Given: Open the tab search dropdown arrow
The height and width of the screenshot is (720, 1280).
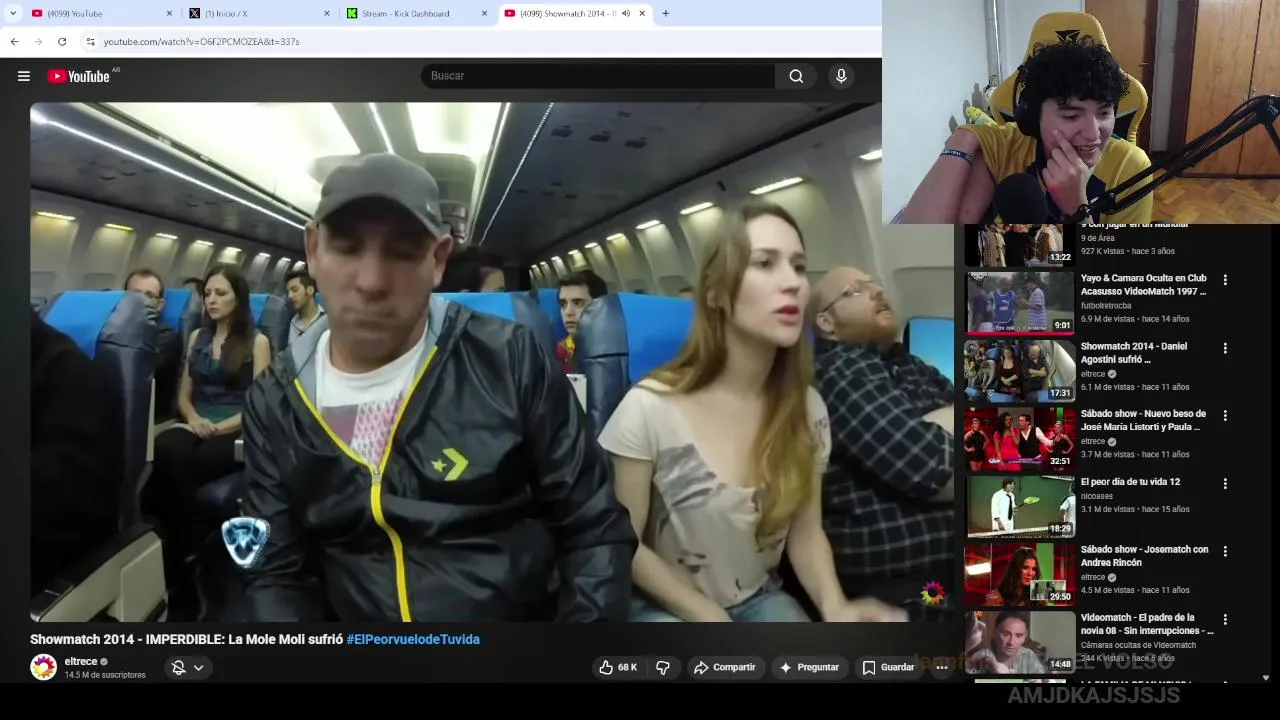Looking at the screenshot, I should pos(13,13).
